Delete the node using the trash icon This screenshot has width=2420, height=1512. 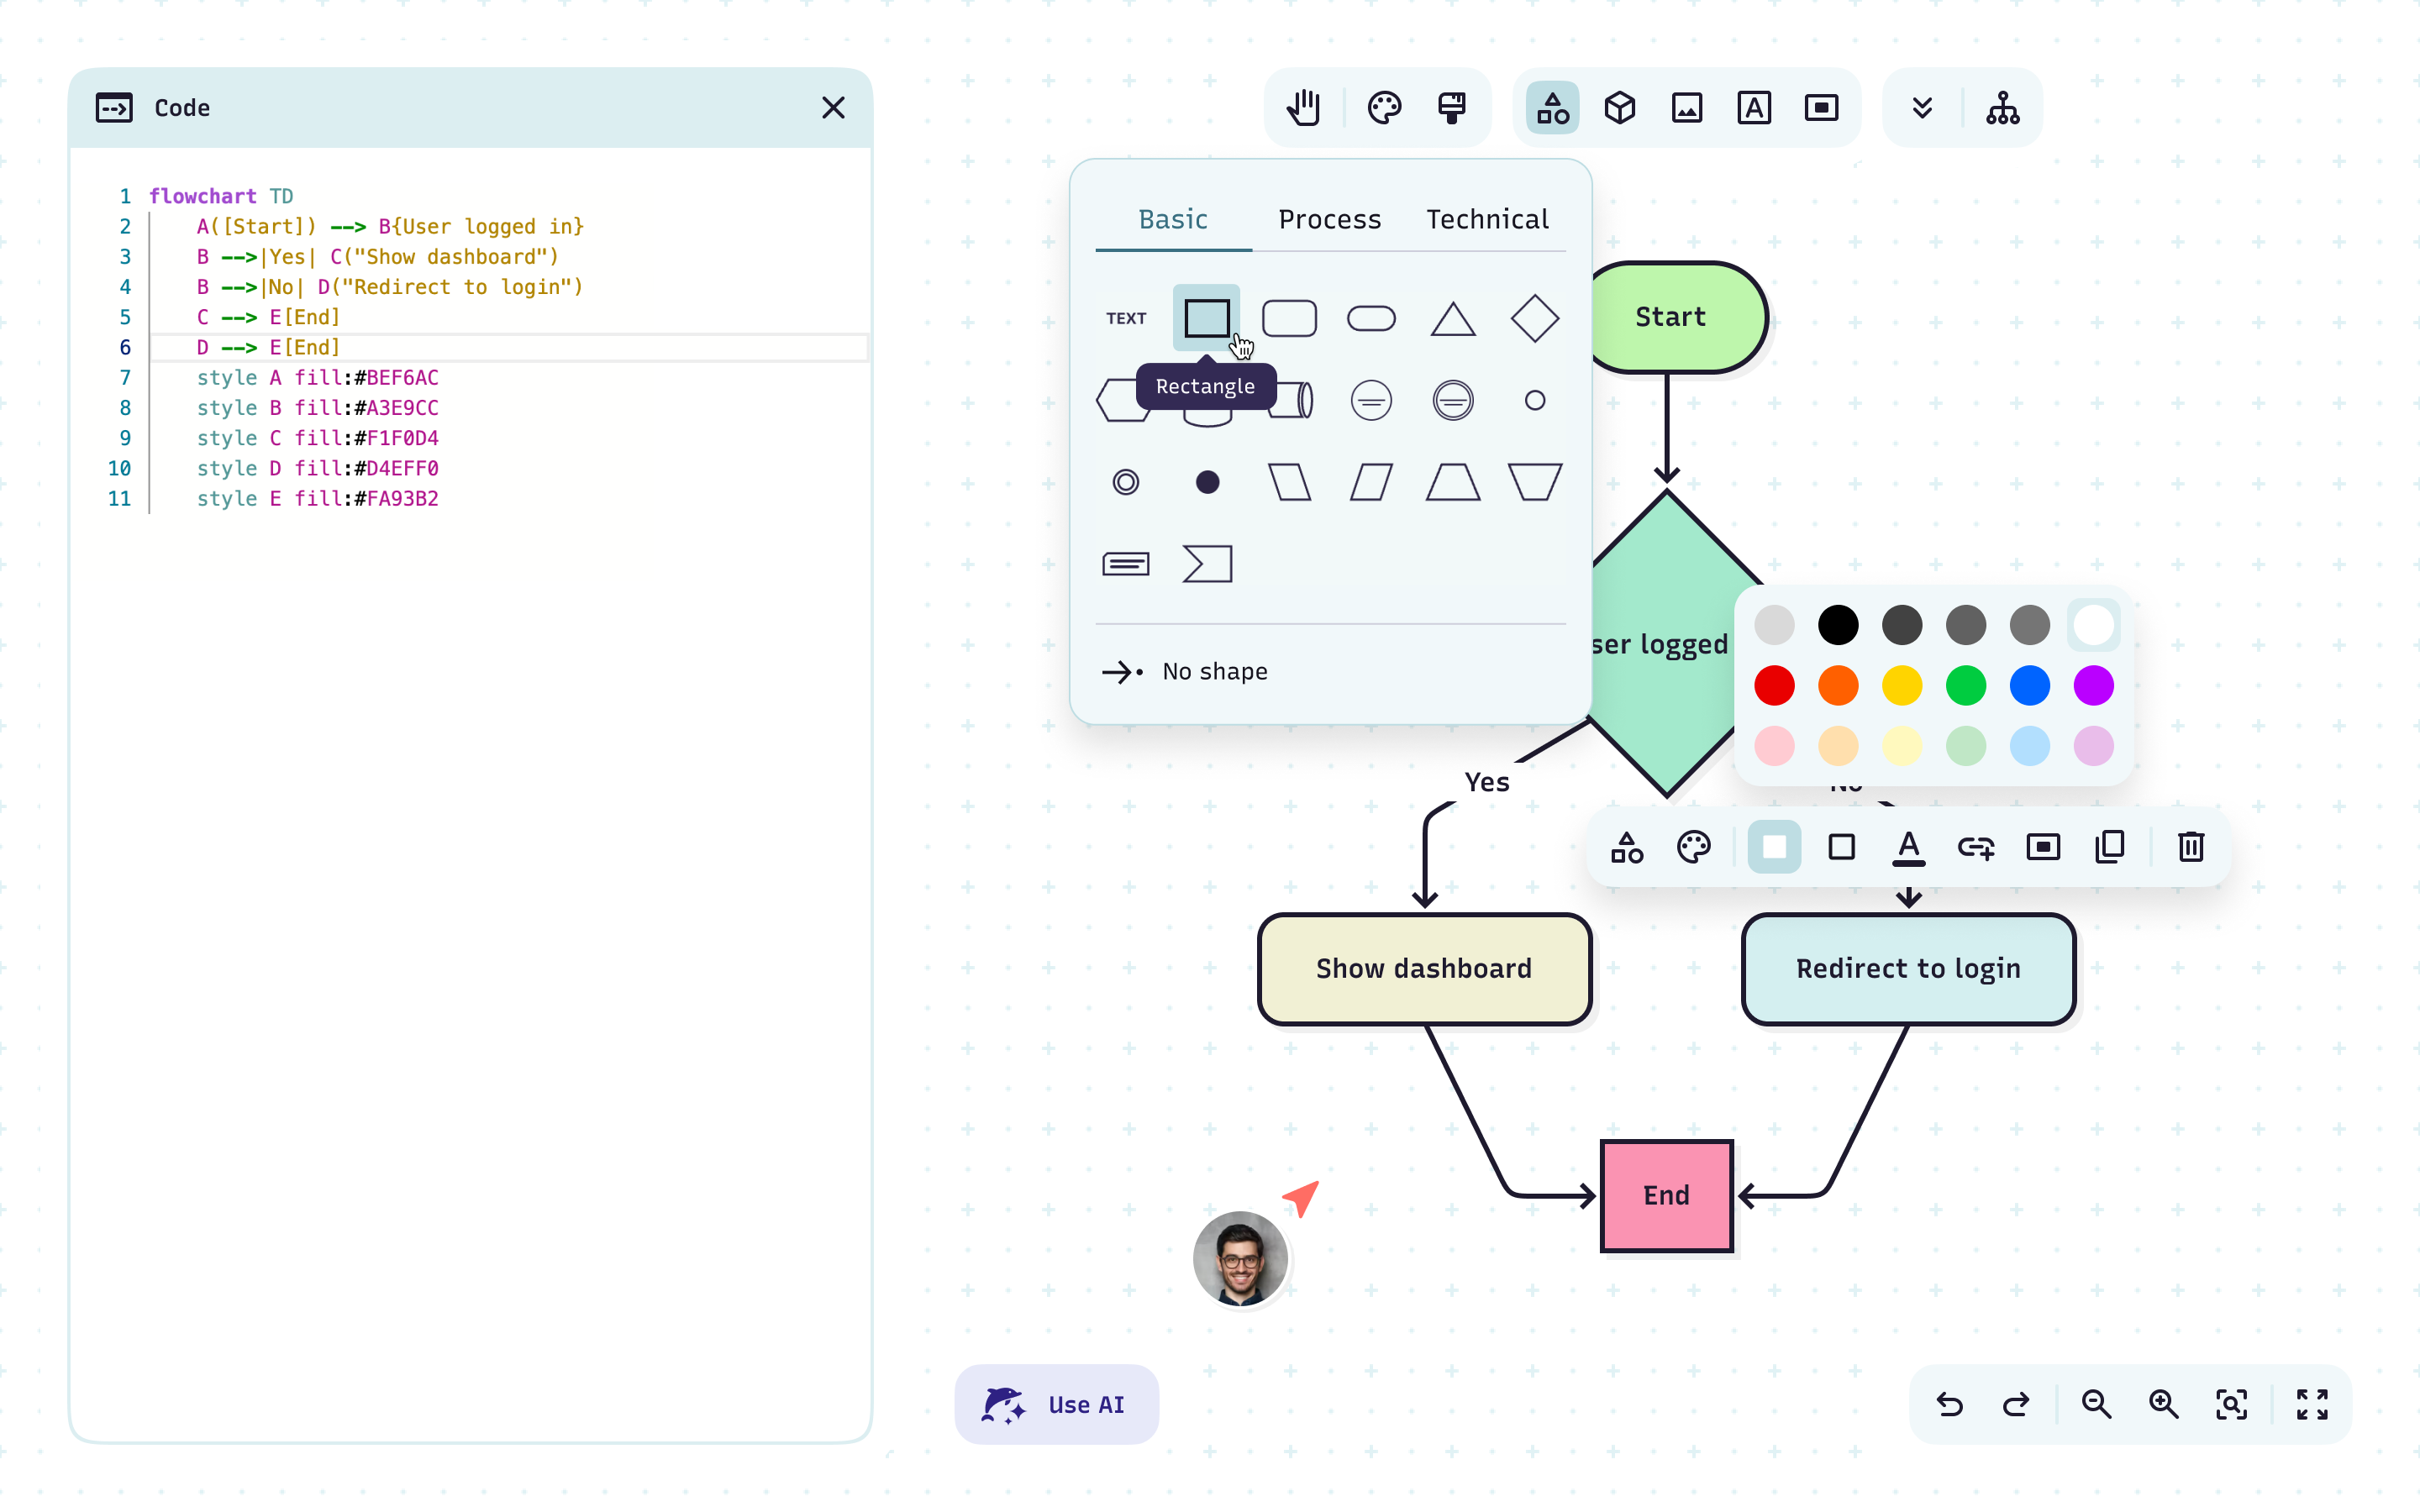tap(2191, 846)
